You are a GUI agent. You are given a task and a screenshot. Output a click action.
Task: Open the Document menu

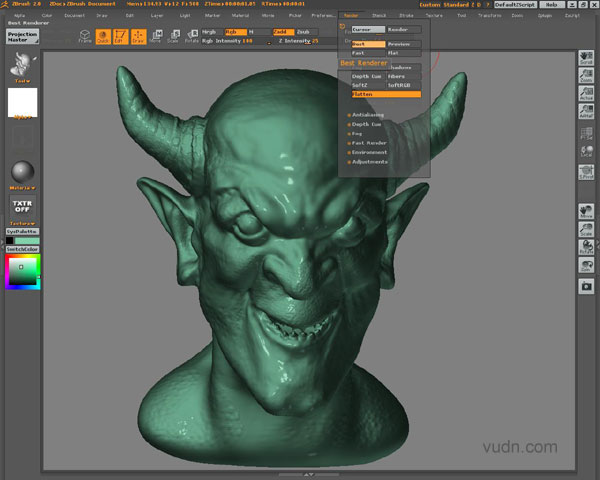pos(75,16)
